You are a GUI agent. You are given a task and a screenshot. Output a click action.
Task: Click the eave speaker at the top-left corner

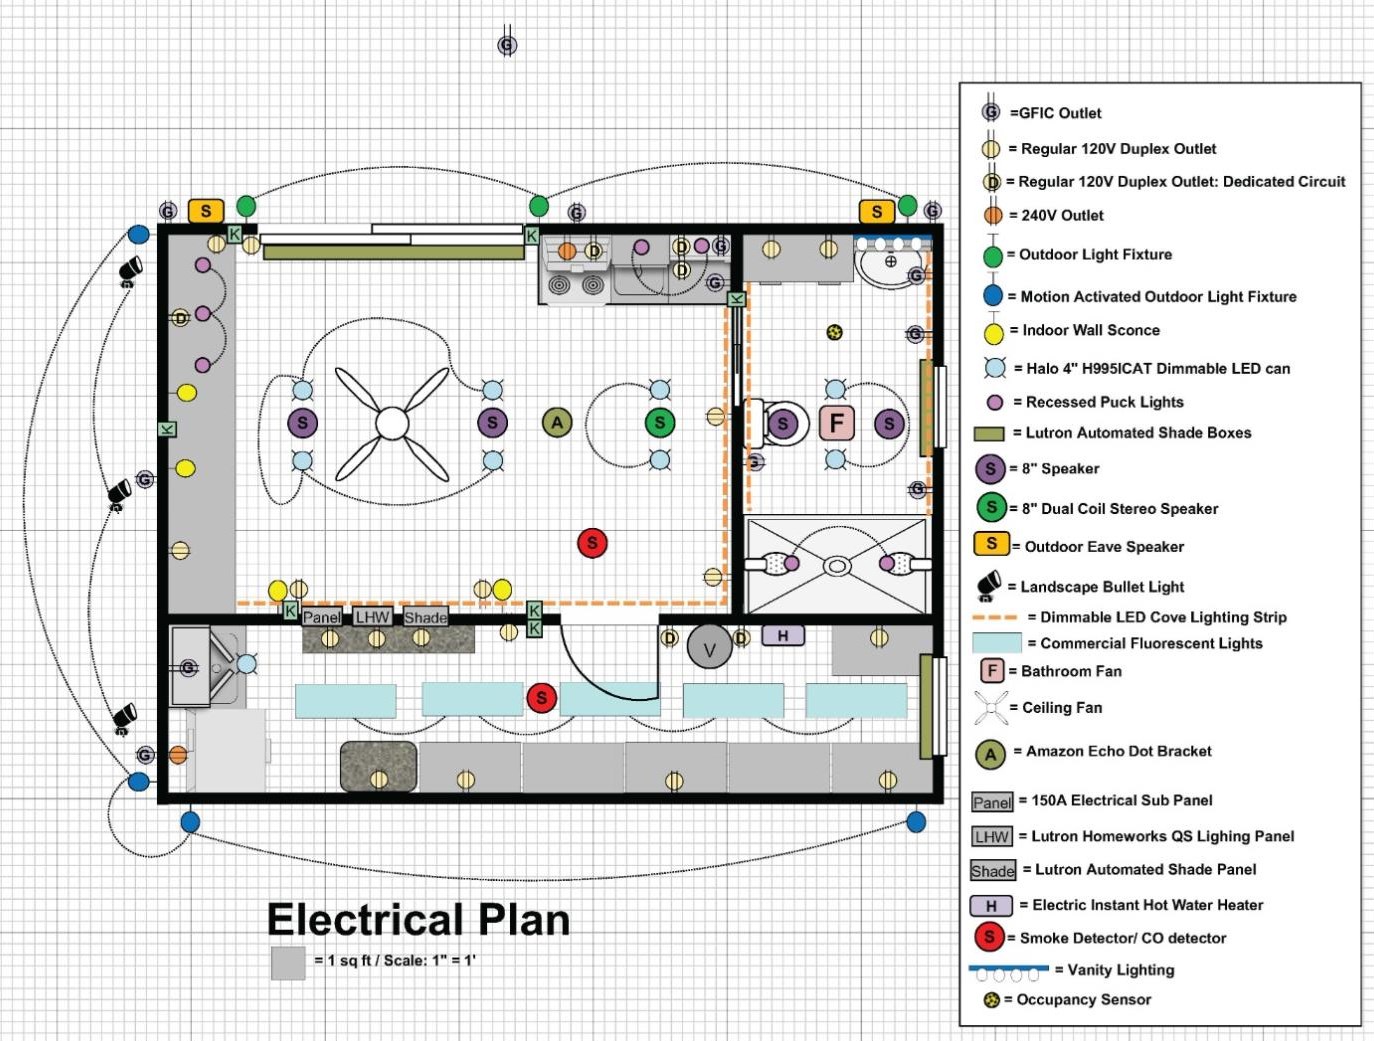point(205,211)
